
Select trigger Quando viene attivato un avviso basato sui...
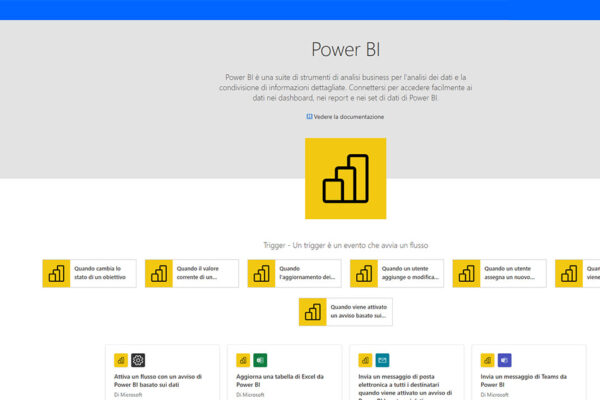tap(346, 312)
